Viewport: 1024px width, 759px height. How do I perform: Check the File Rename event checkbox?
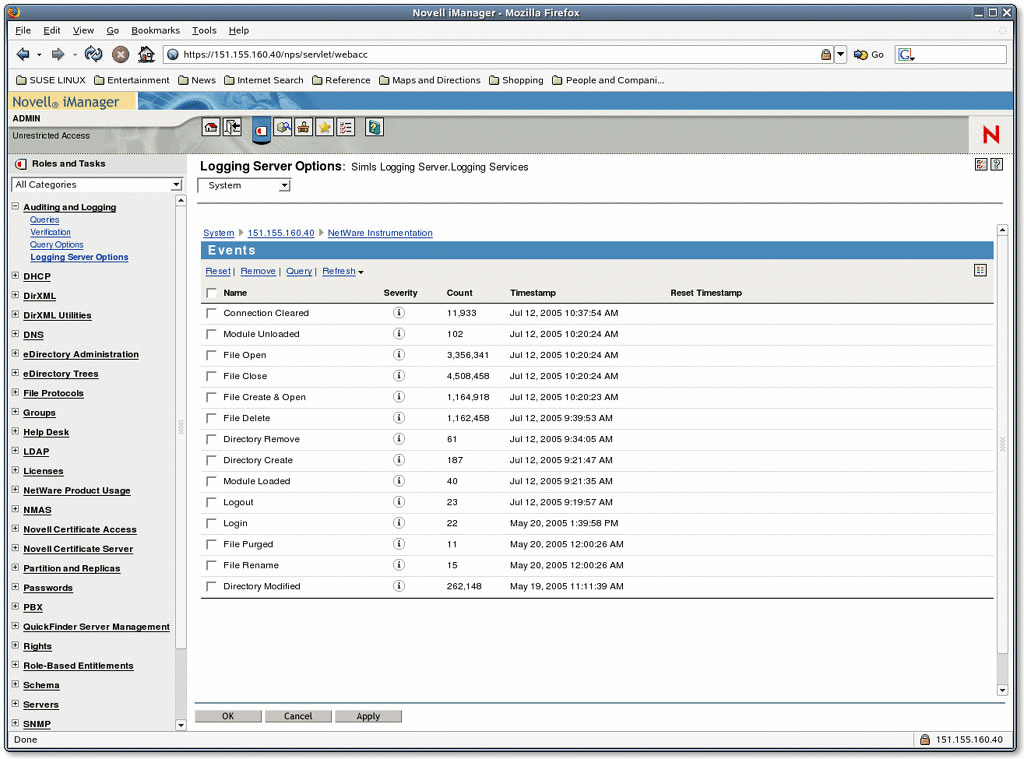211,566
